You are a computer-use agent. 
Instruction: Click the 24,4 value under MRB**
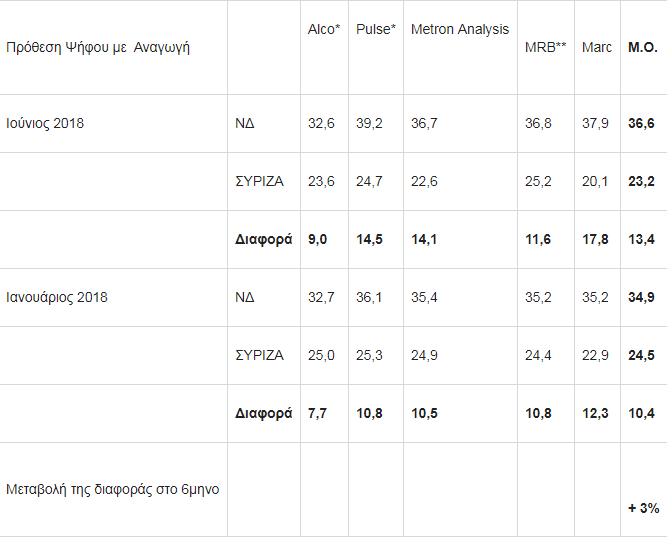click(538, 355)
